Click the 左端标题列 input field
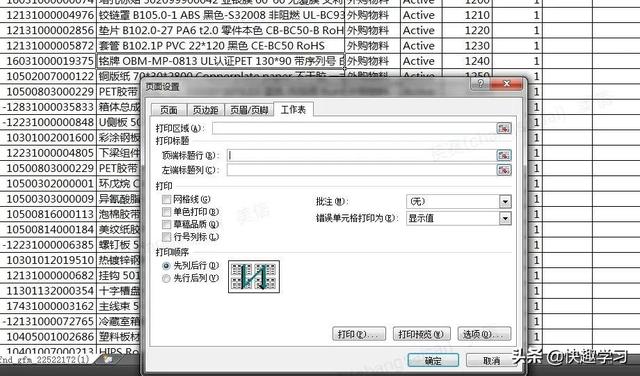The width and height of the screenshot is (640, 376). coord(362,170)
